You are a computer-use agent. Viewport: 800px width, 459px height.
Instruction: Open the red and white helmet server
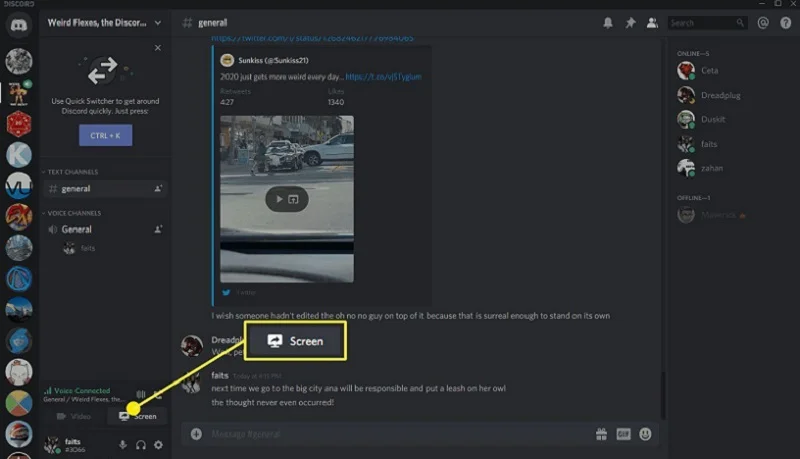19,434
